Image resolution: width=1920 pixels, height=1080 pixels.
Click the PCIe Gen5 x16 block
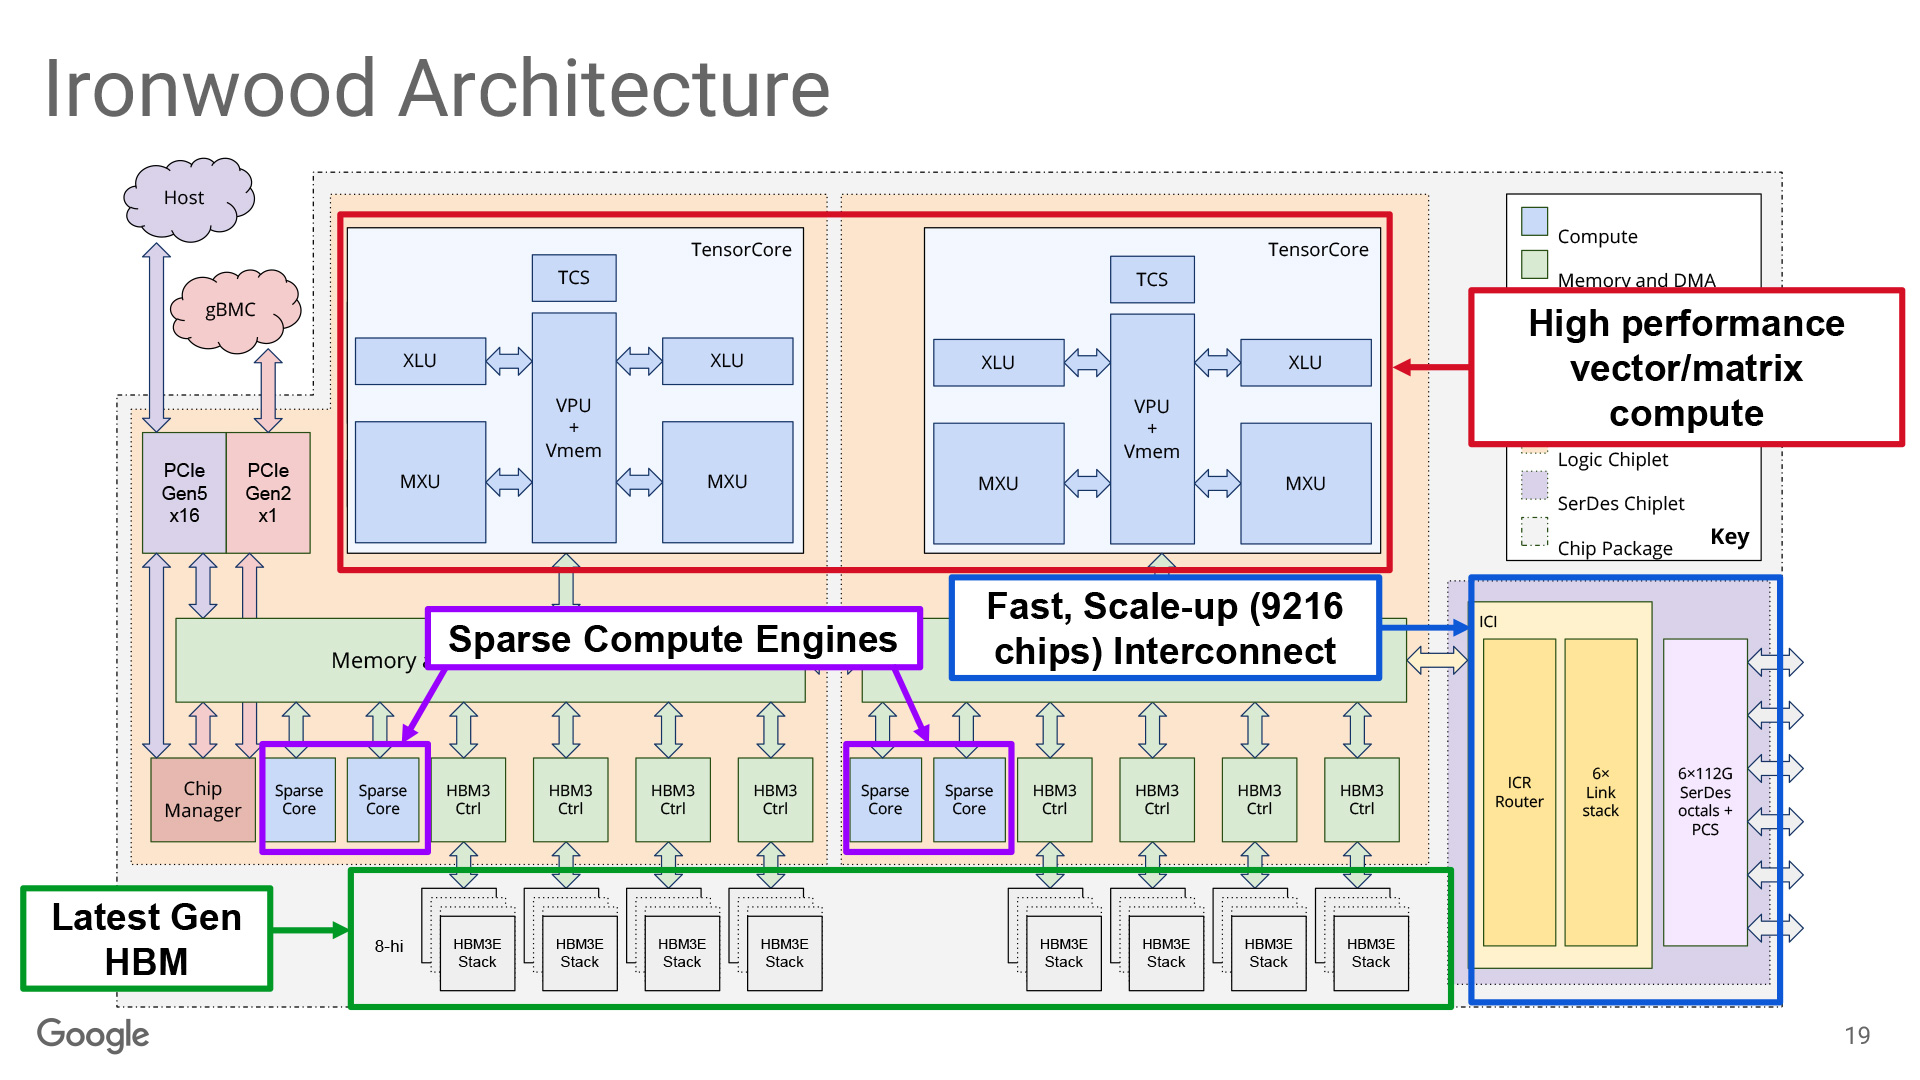[184, 492]
